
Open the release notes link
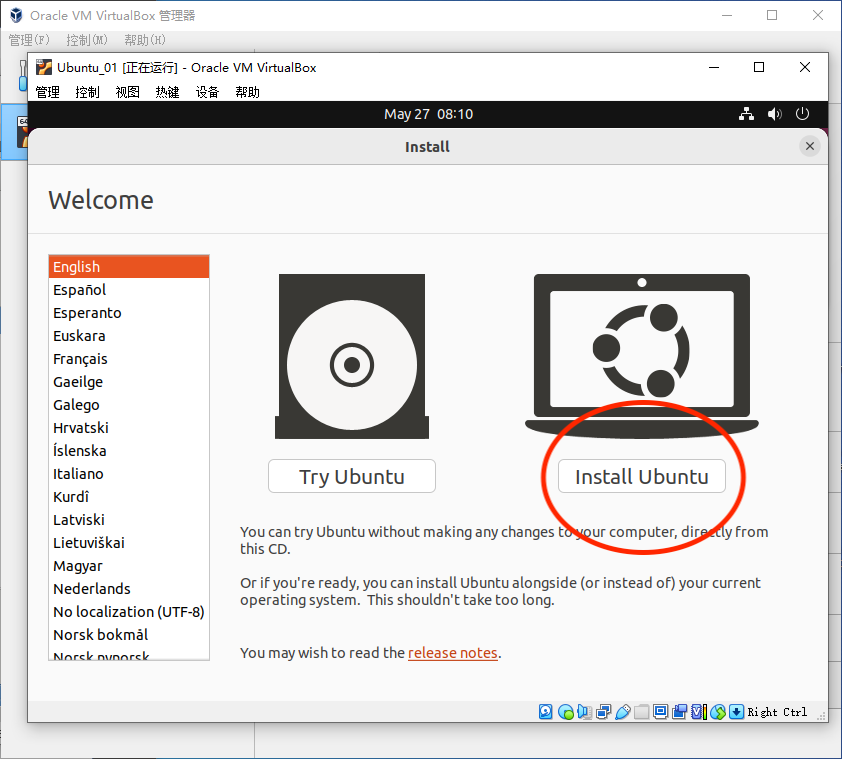[x=453, y=653]
